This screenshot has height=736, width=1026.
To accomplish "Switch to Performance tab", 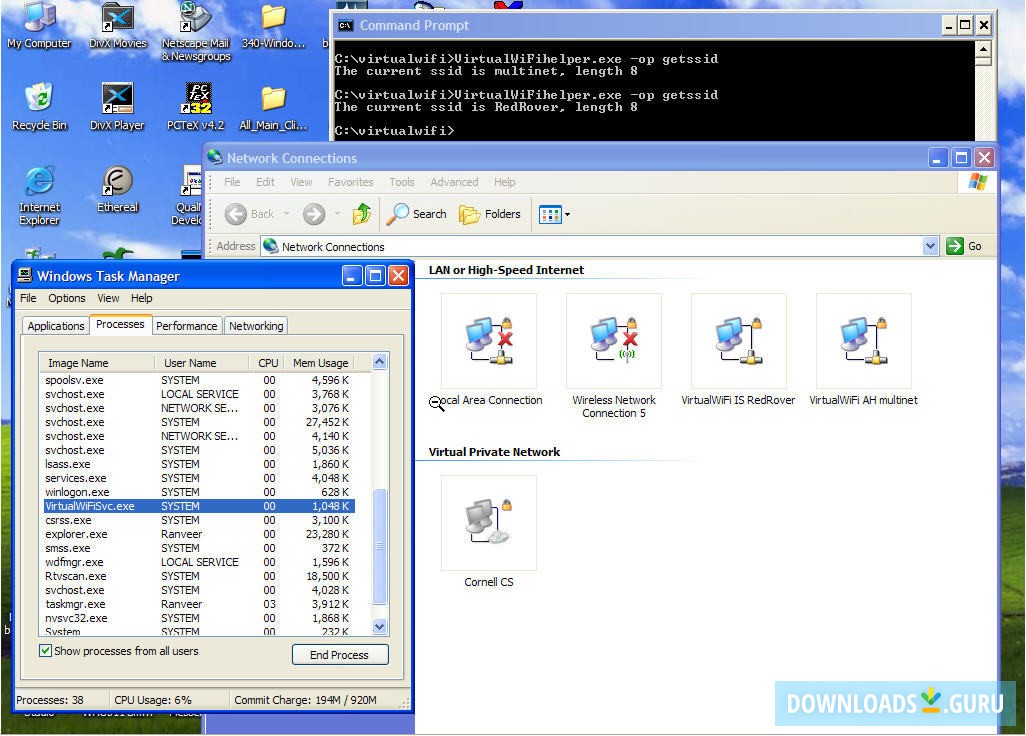I will pyautogui.click(x=186, y=326).
